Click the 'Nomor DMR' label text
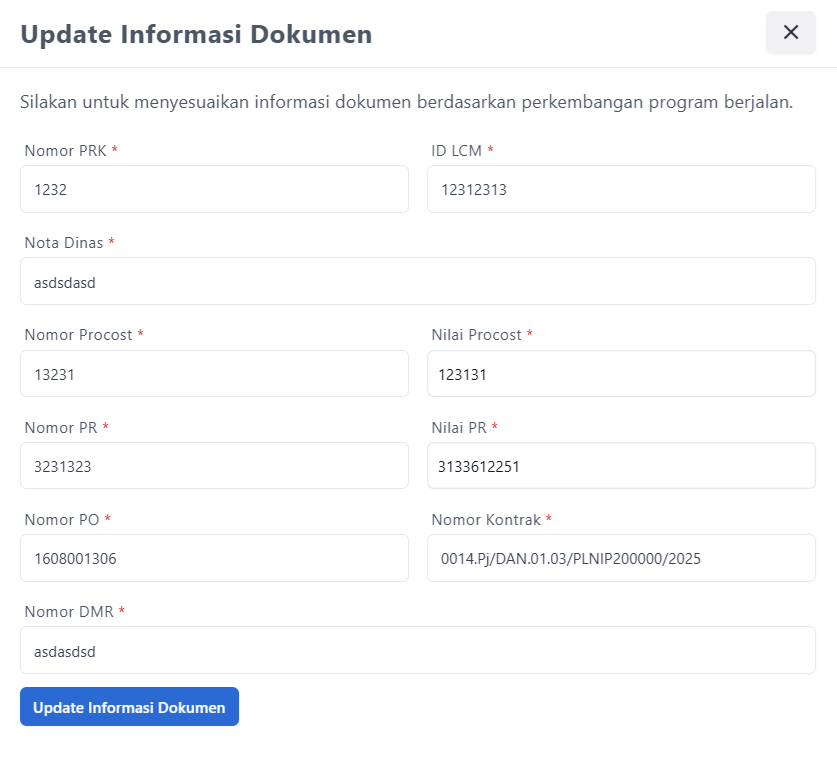 tap(69, 612)
